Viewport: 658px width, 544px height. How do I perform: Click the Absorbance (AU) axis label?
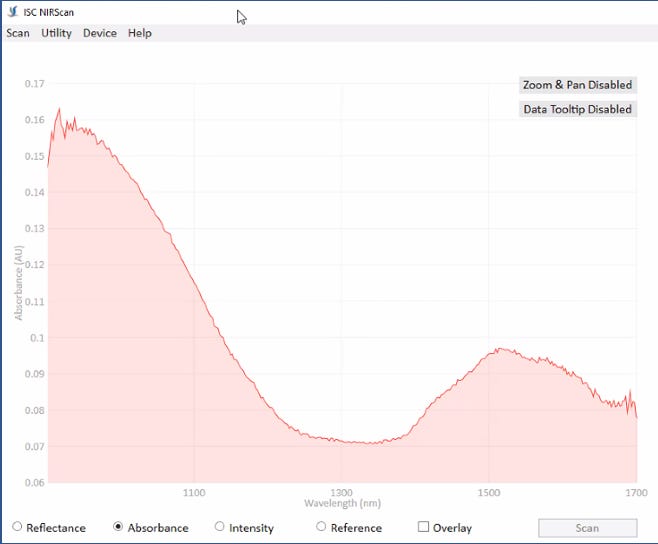[x=18, y=282]
